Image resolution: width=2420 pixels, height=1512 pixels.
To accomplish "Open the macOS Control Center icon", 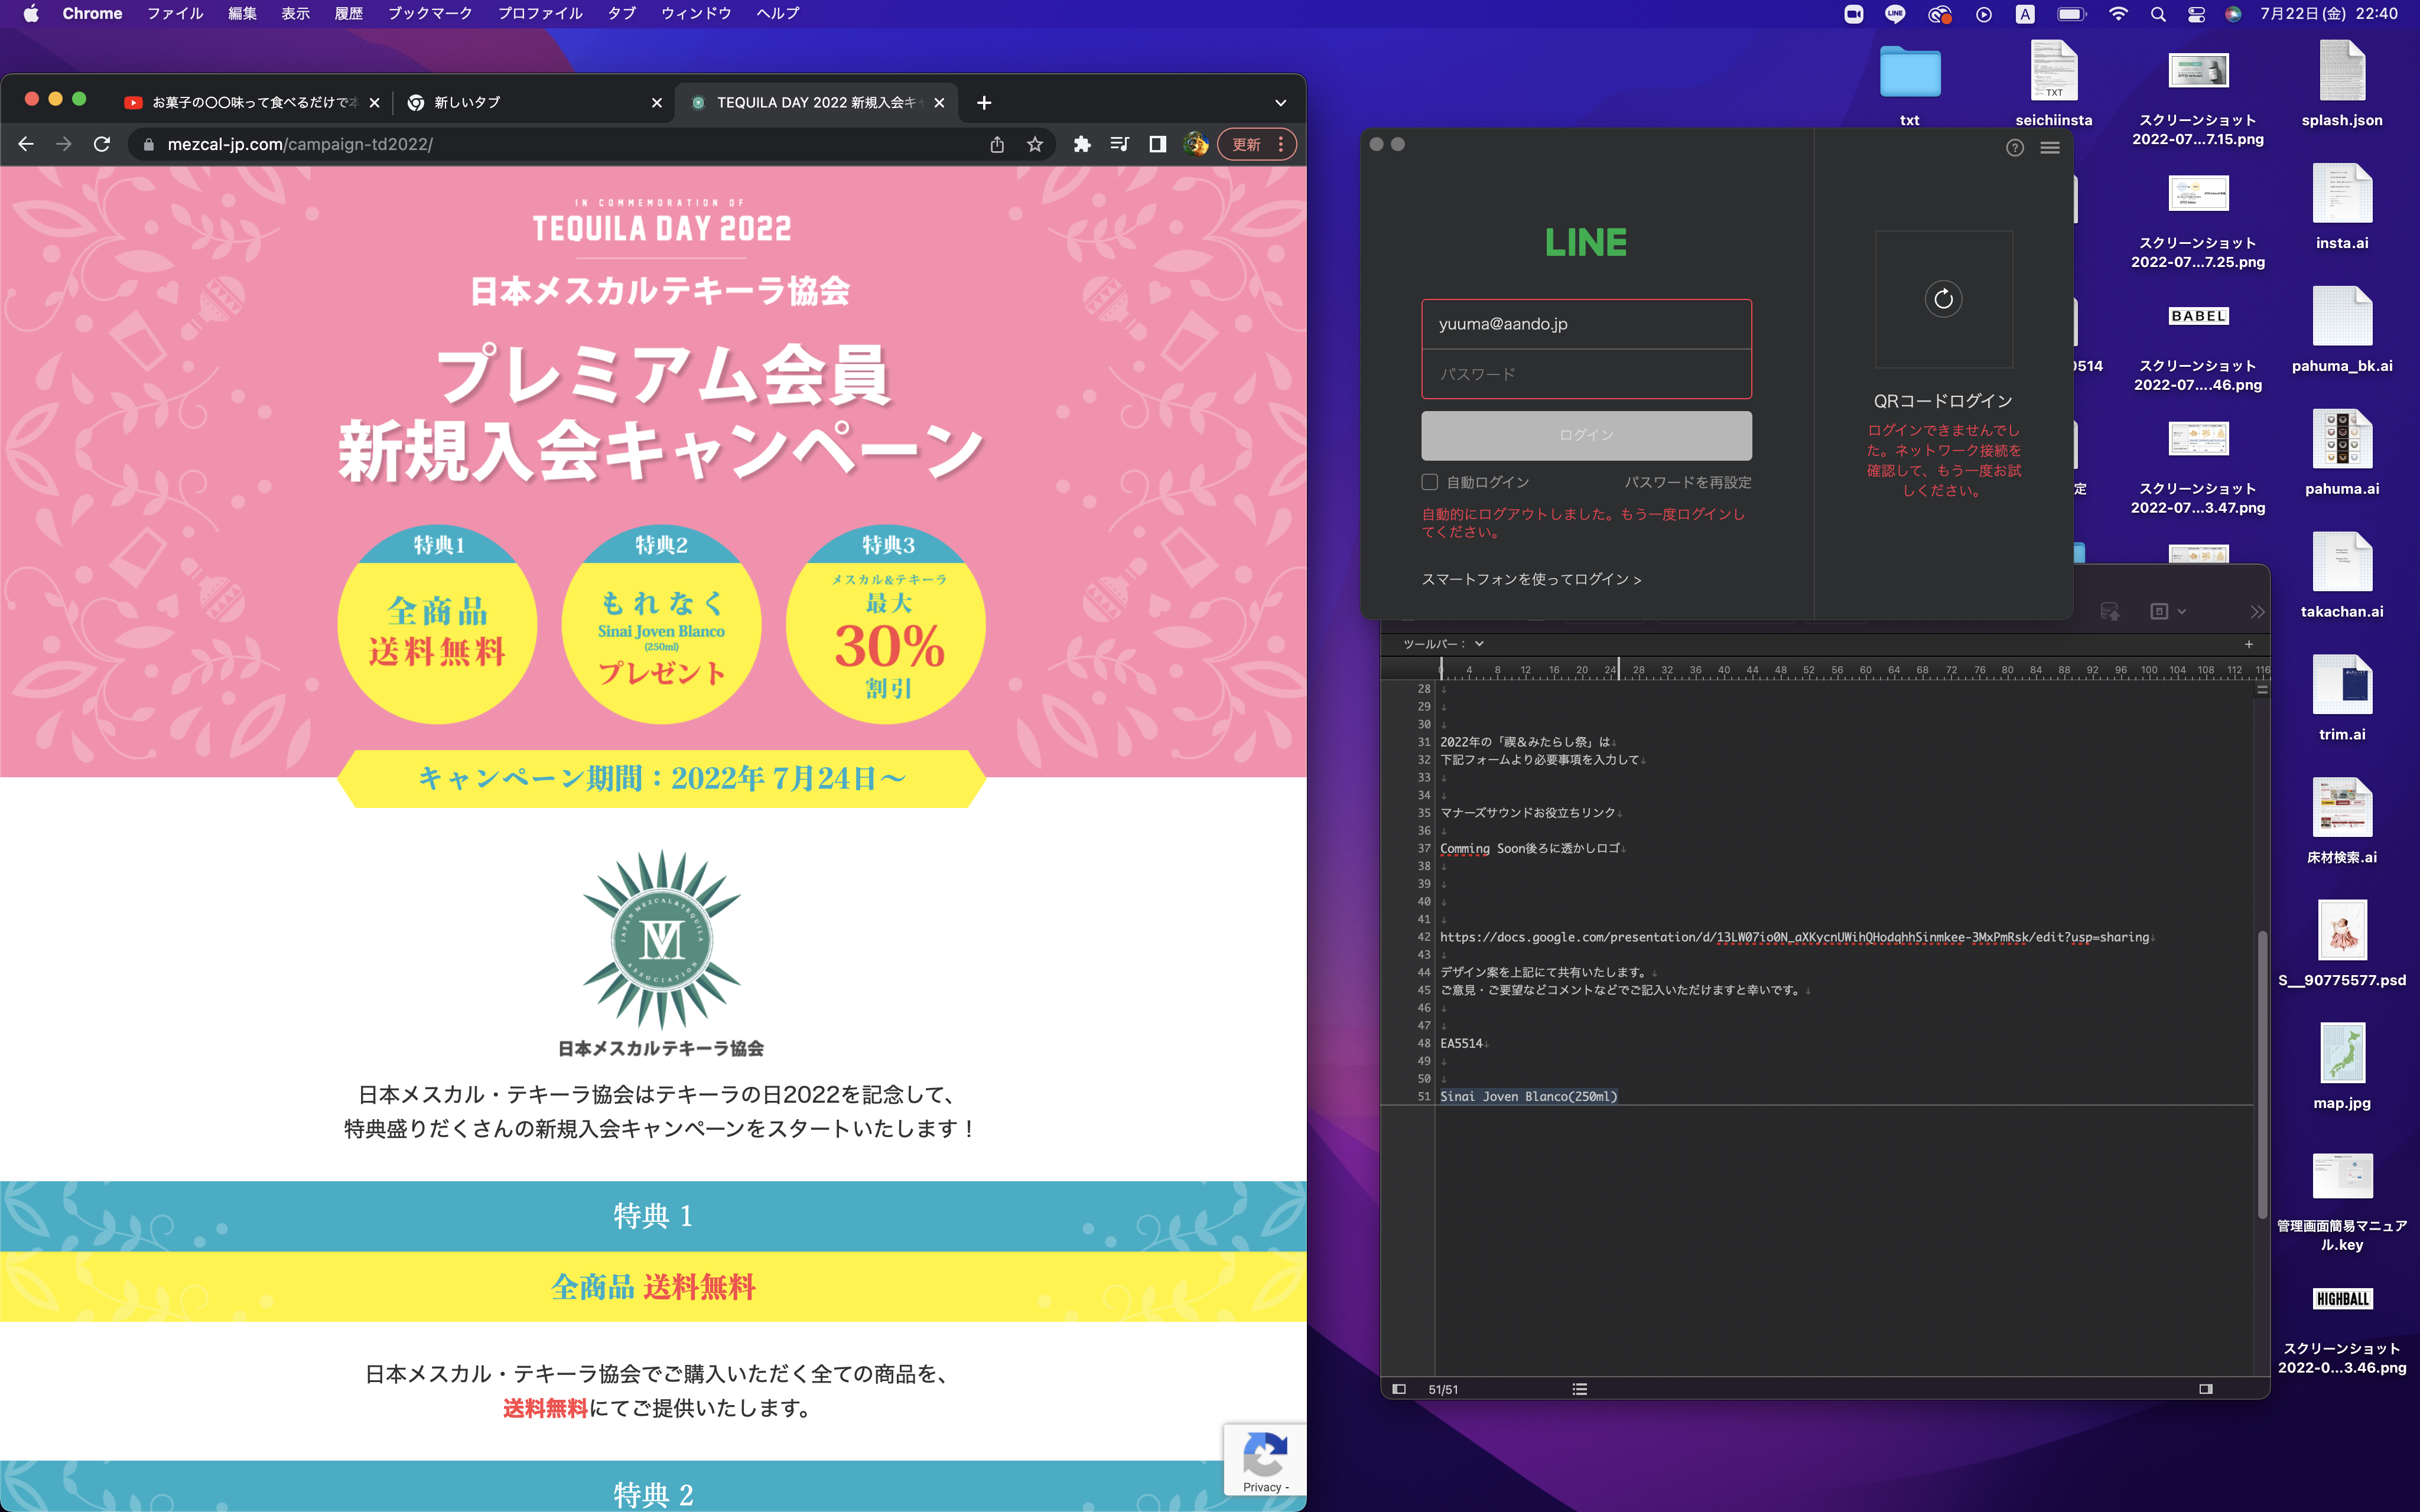I will coord(2196,14).
